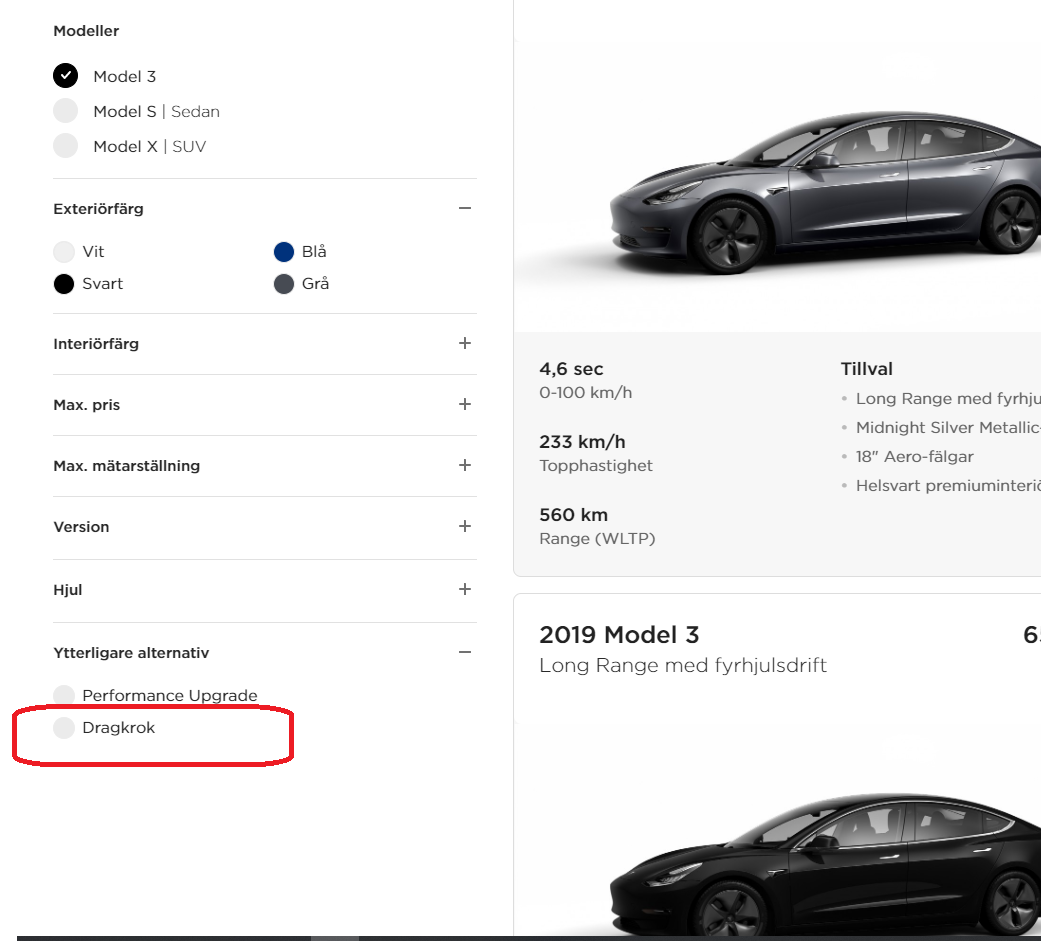Click the 'Long Range med fyrhju' option text
1042x941 pixels.
[x=948, y=399]
